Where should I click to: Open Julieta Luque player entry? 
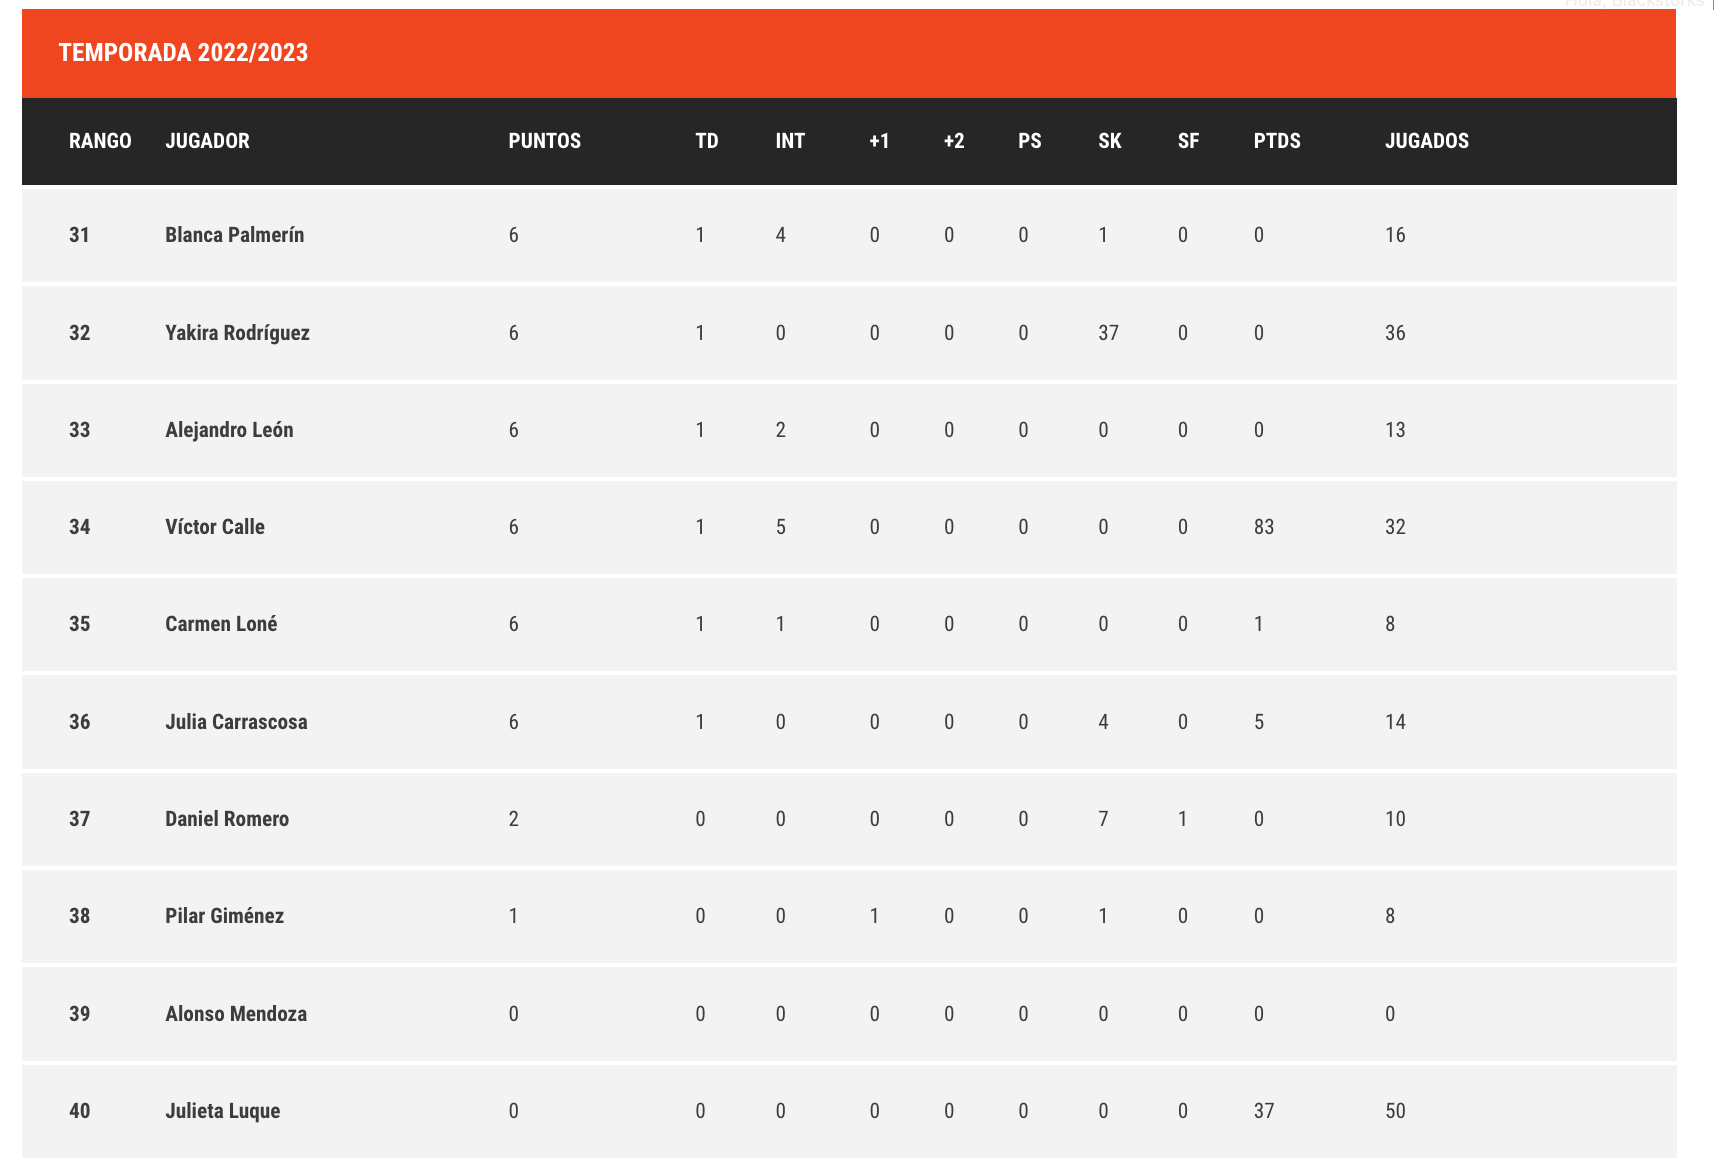point(222,1111)
